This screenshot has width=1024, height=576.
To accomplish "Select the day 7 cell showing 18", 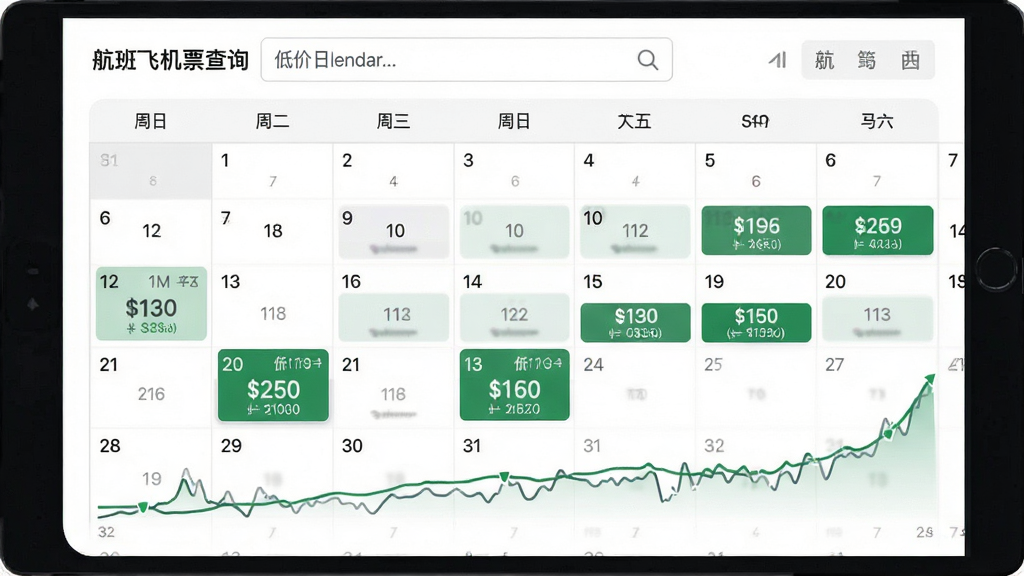I will point(272,231).
